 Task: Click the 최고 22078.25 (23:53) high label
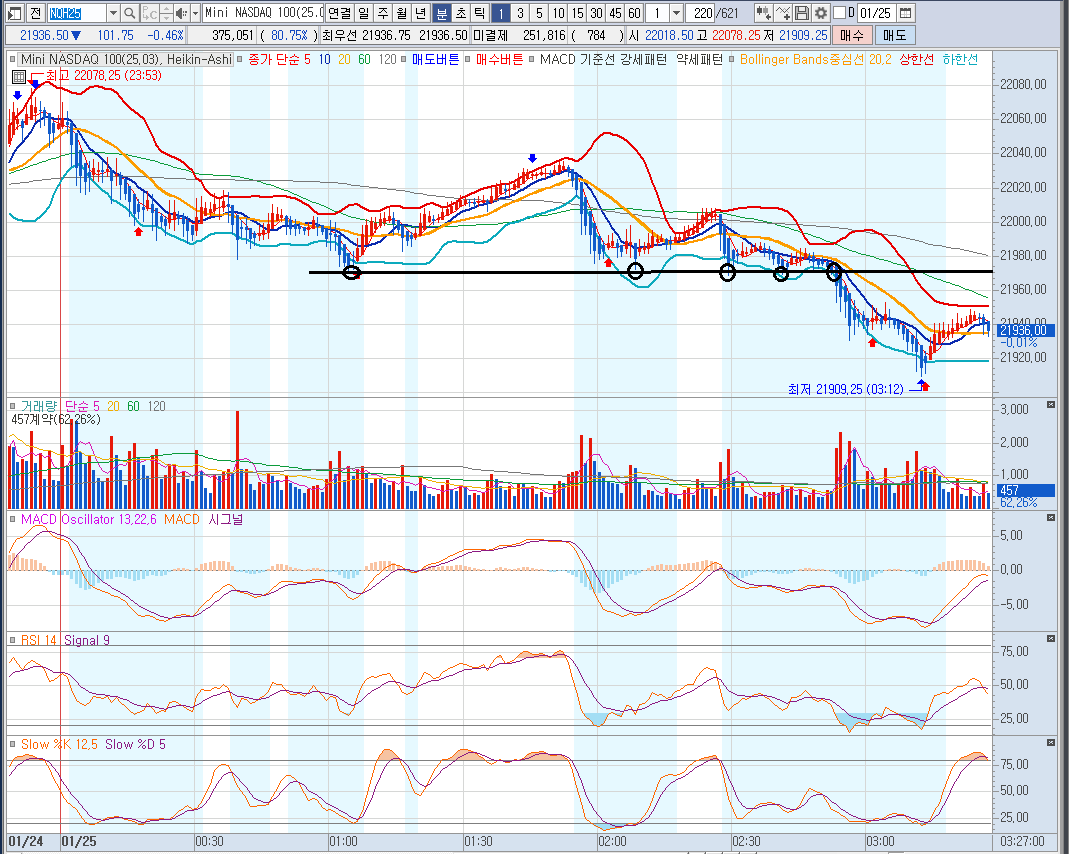(104, 76)
